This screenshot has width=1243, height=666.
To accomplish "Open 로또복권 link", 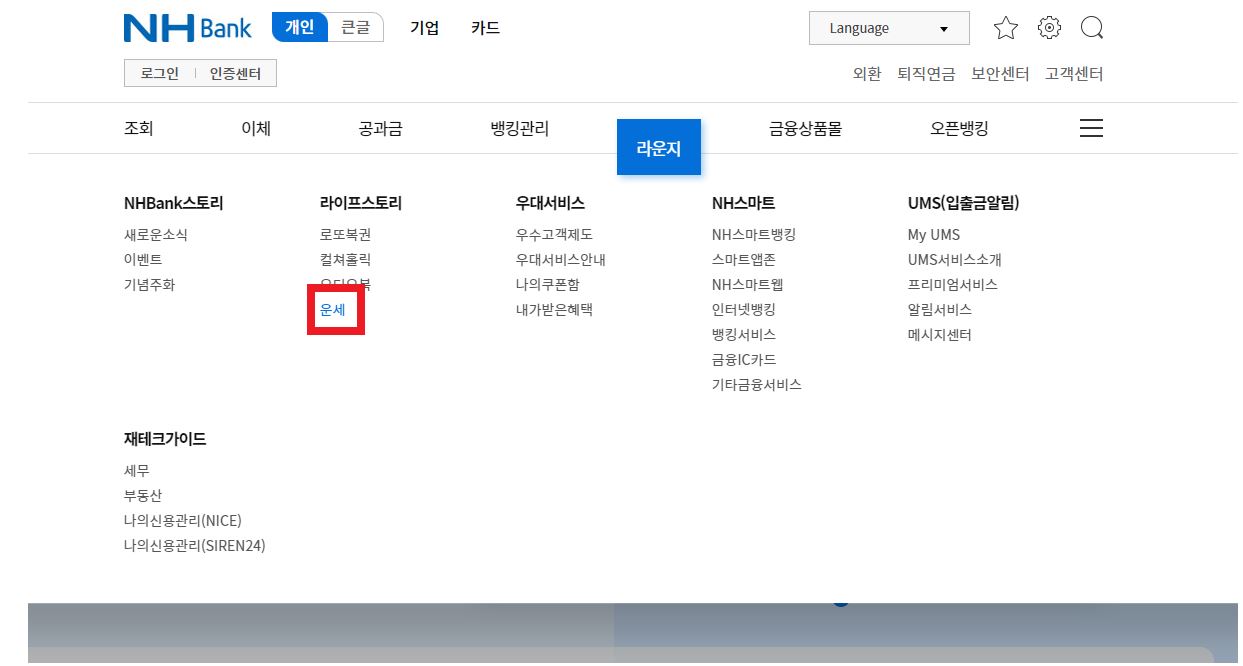I will pos(346,235).
